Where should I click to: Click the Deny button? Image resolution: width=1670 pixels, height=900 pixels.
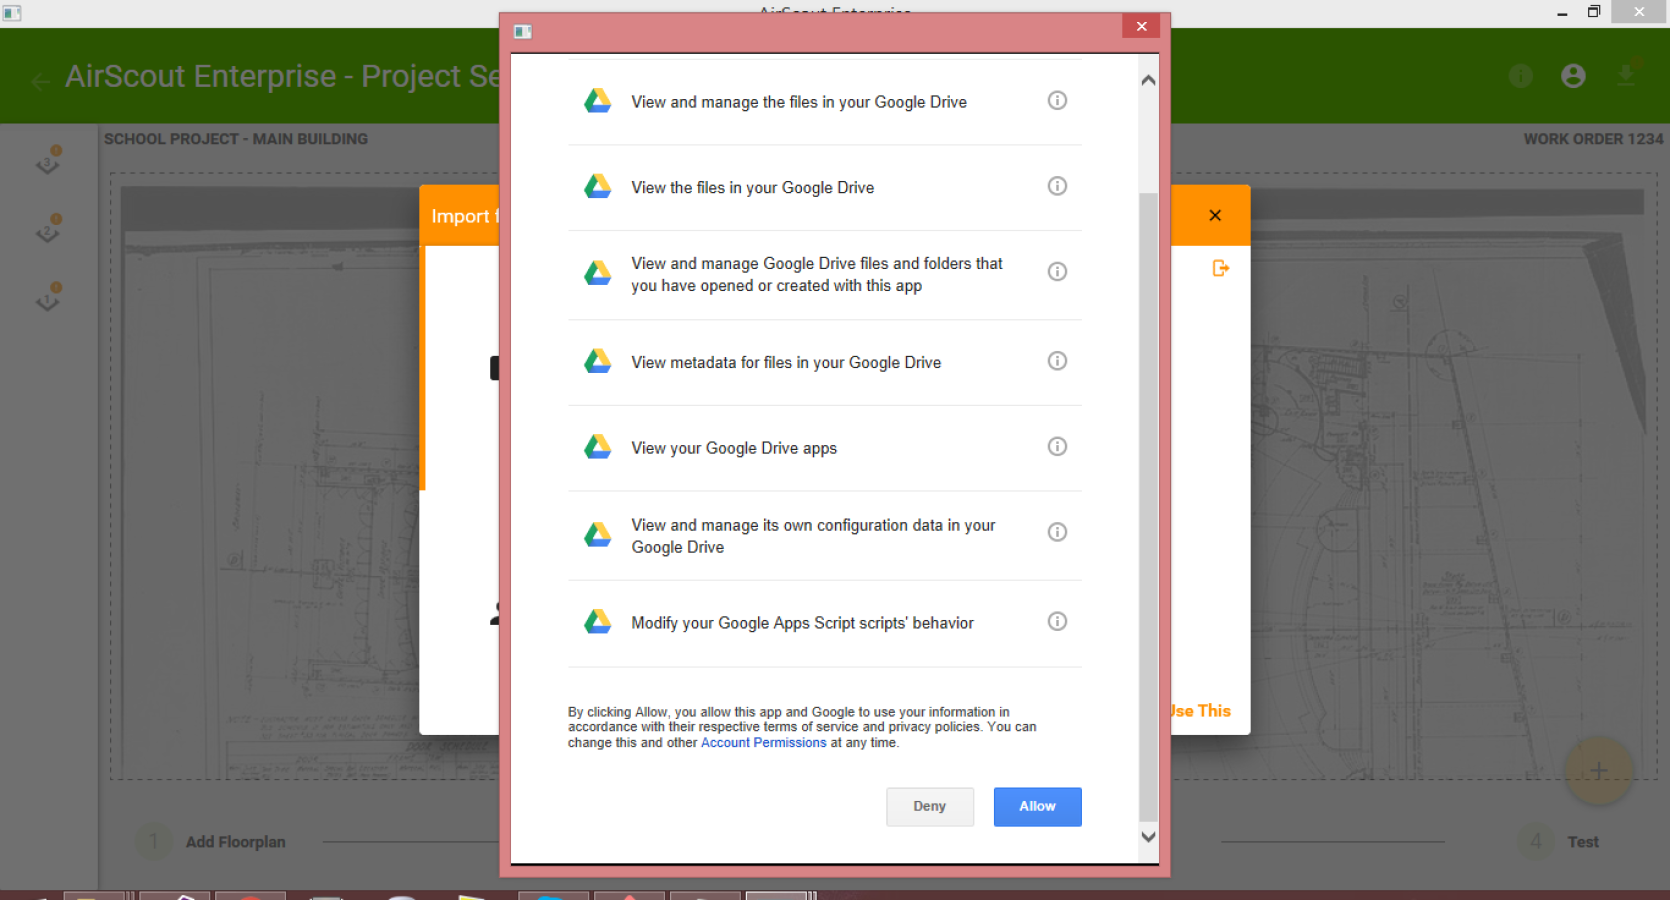(x=929, y=807)
